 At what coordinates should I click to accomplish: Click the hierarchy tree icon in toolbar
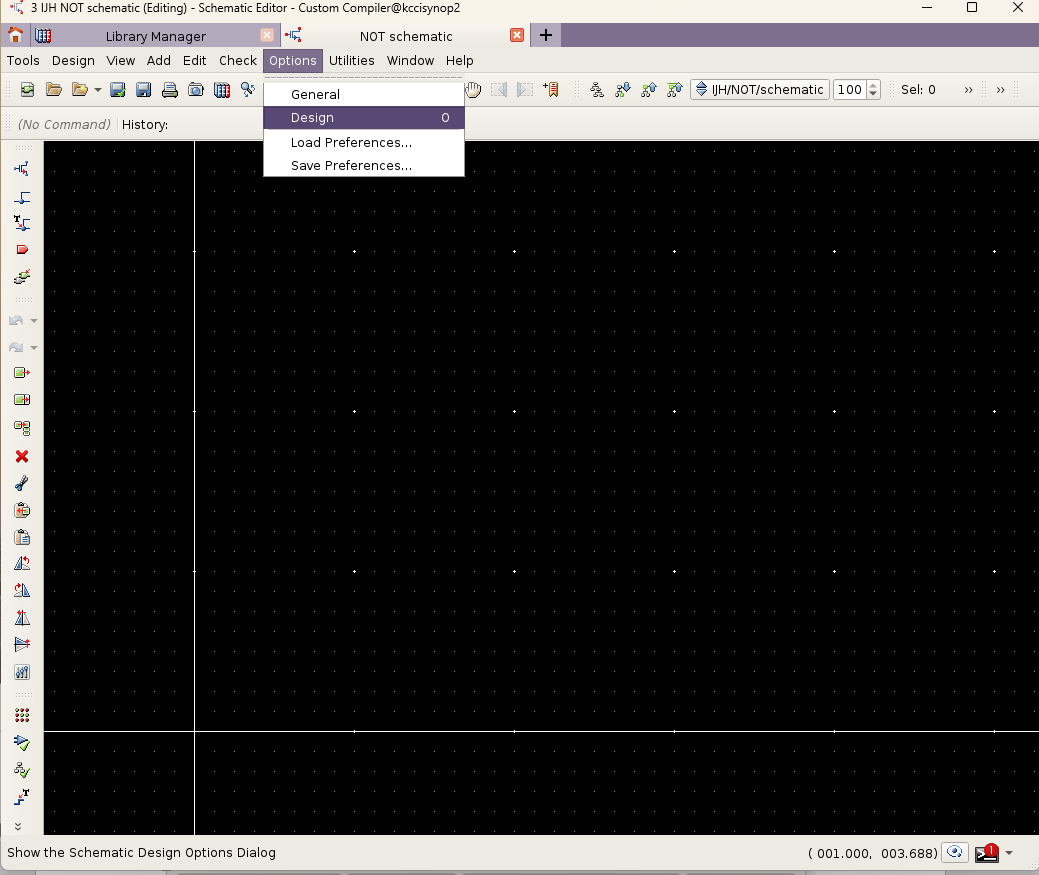point(596,89)
